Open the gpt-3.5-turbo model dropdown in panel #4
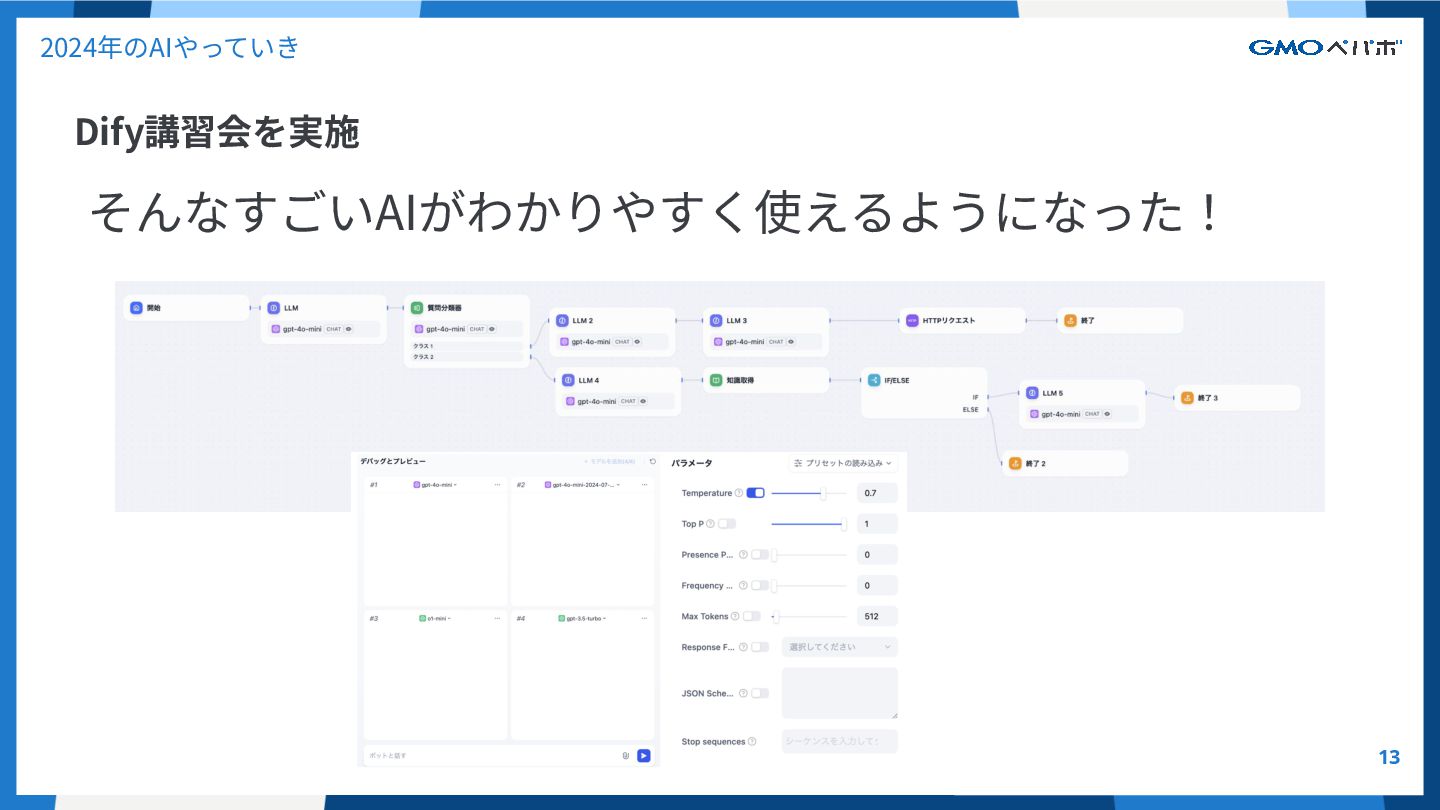Screen dimensions: 1440x810 coord(582,618)
